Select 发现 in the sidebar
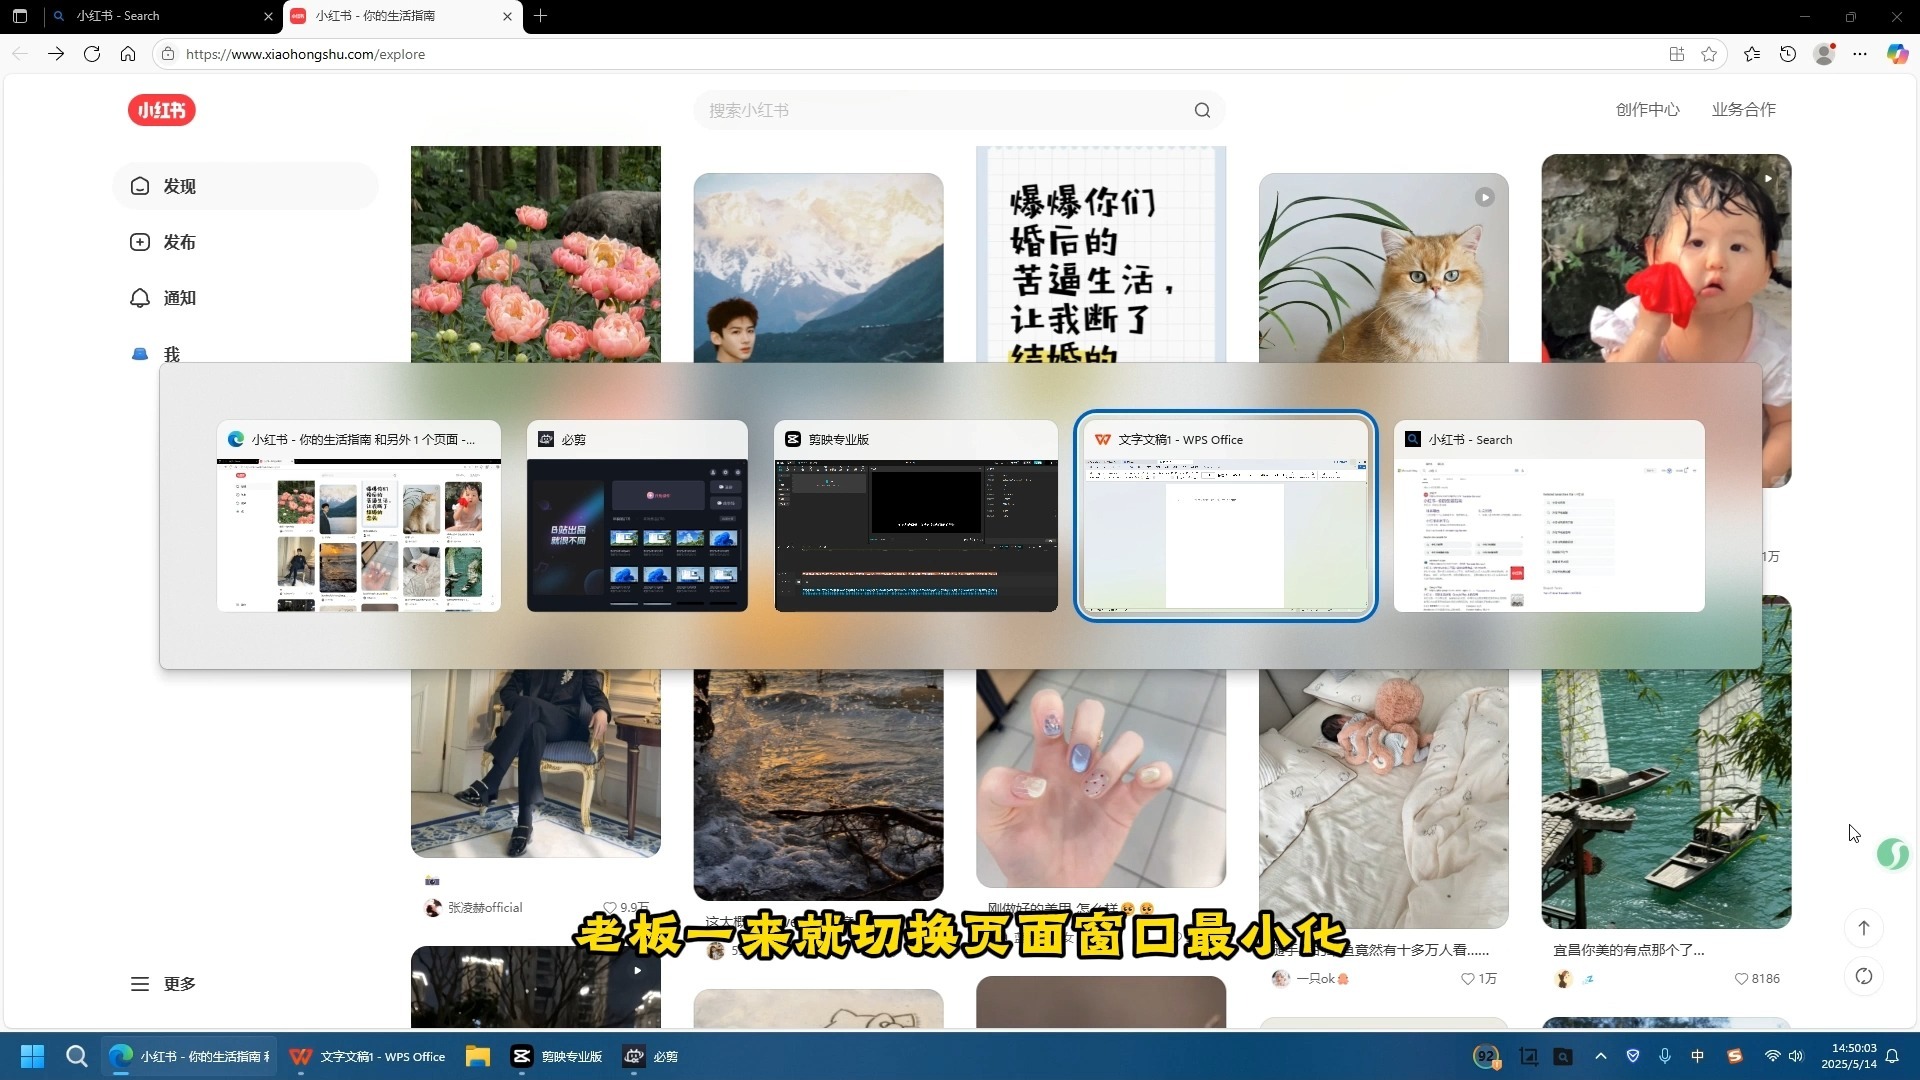Image resolution: width=1920 pixels, height=1080 pixels. pyautogui.click(x=245, y=186)
